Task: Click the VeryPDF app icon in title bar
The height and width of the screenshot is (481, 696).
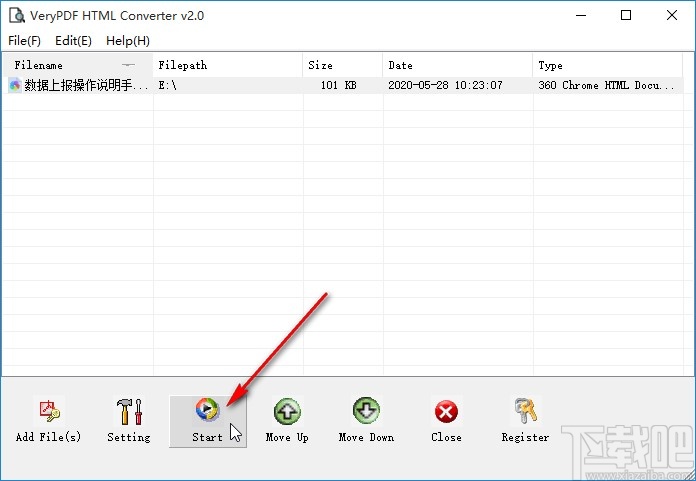Action: tap(17, 16)
